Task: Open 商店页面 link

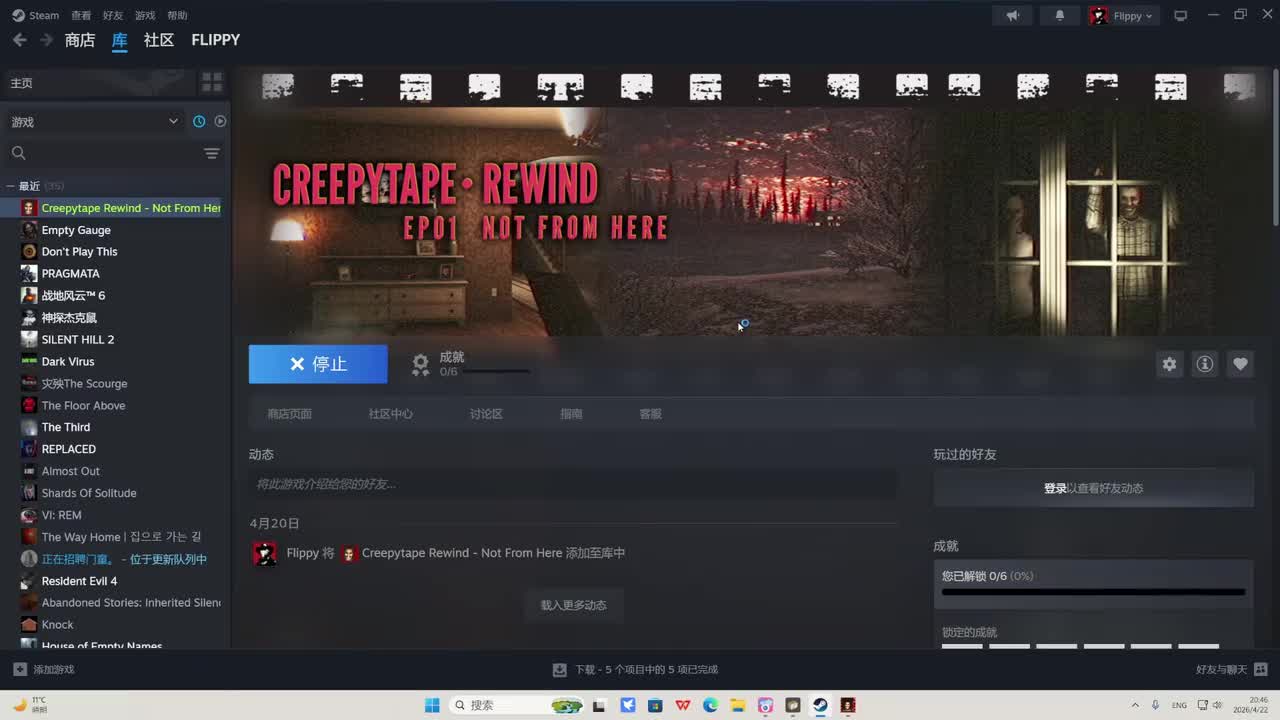Action: [290, 414]
